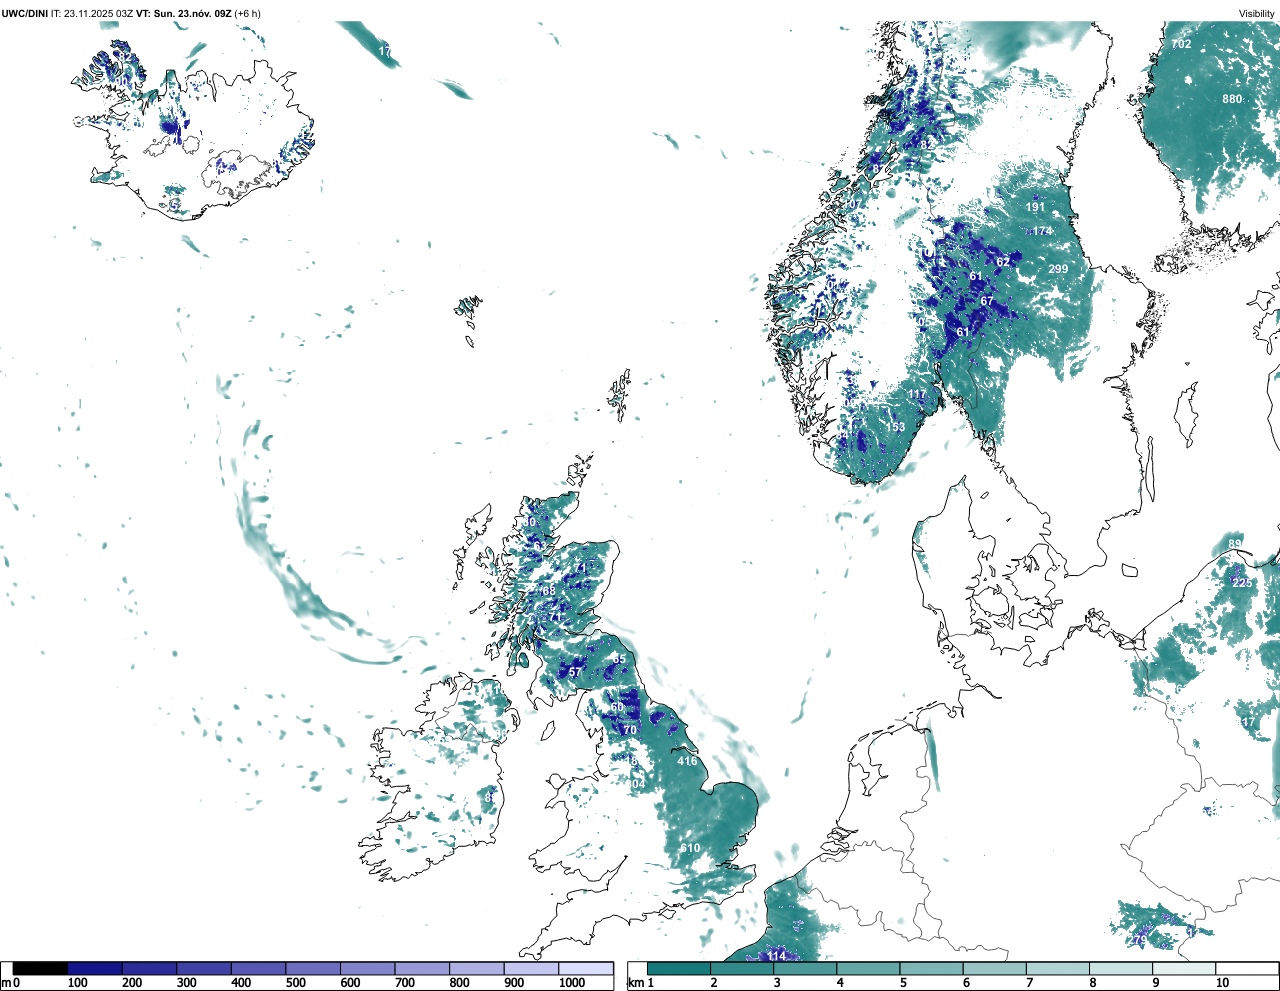This screenshot has height=991, width=1280.
Task: Click the dark teal 1–2 km legend swatch
Action: (x=679, y=968)
